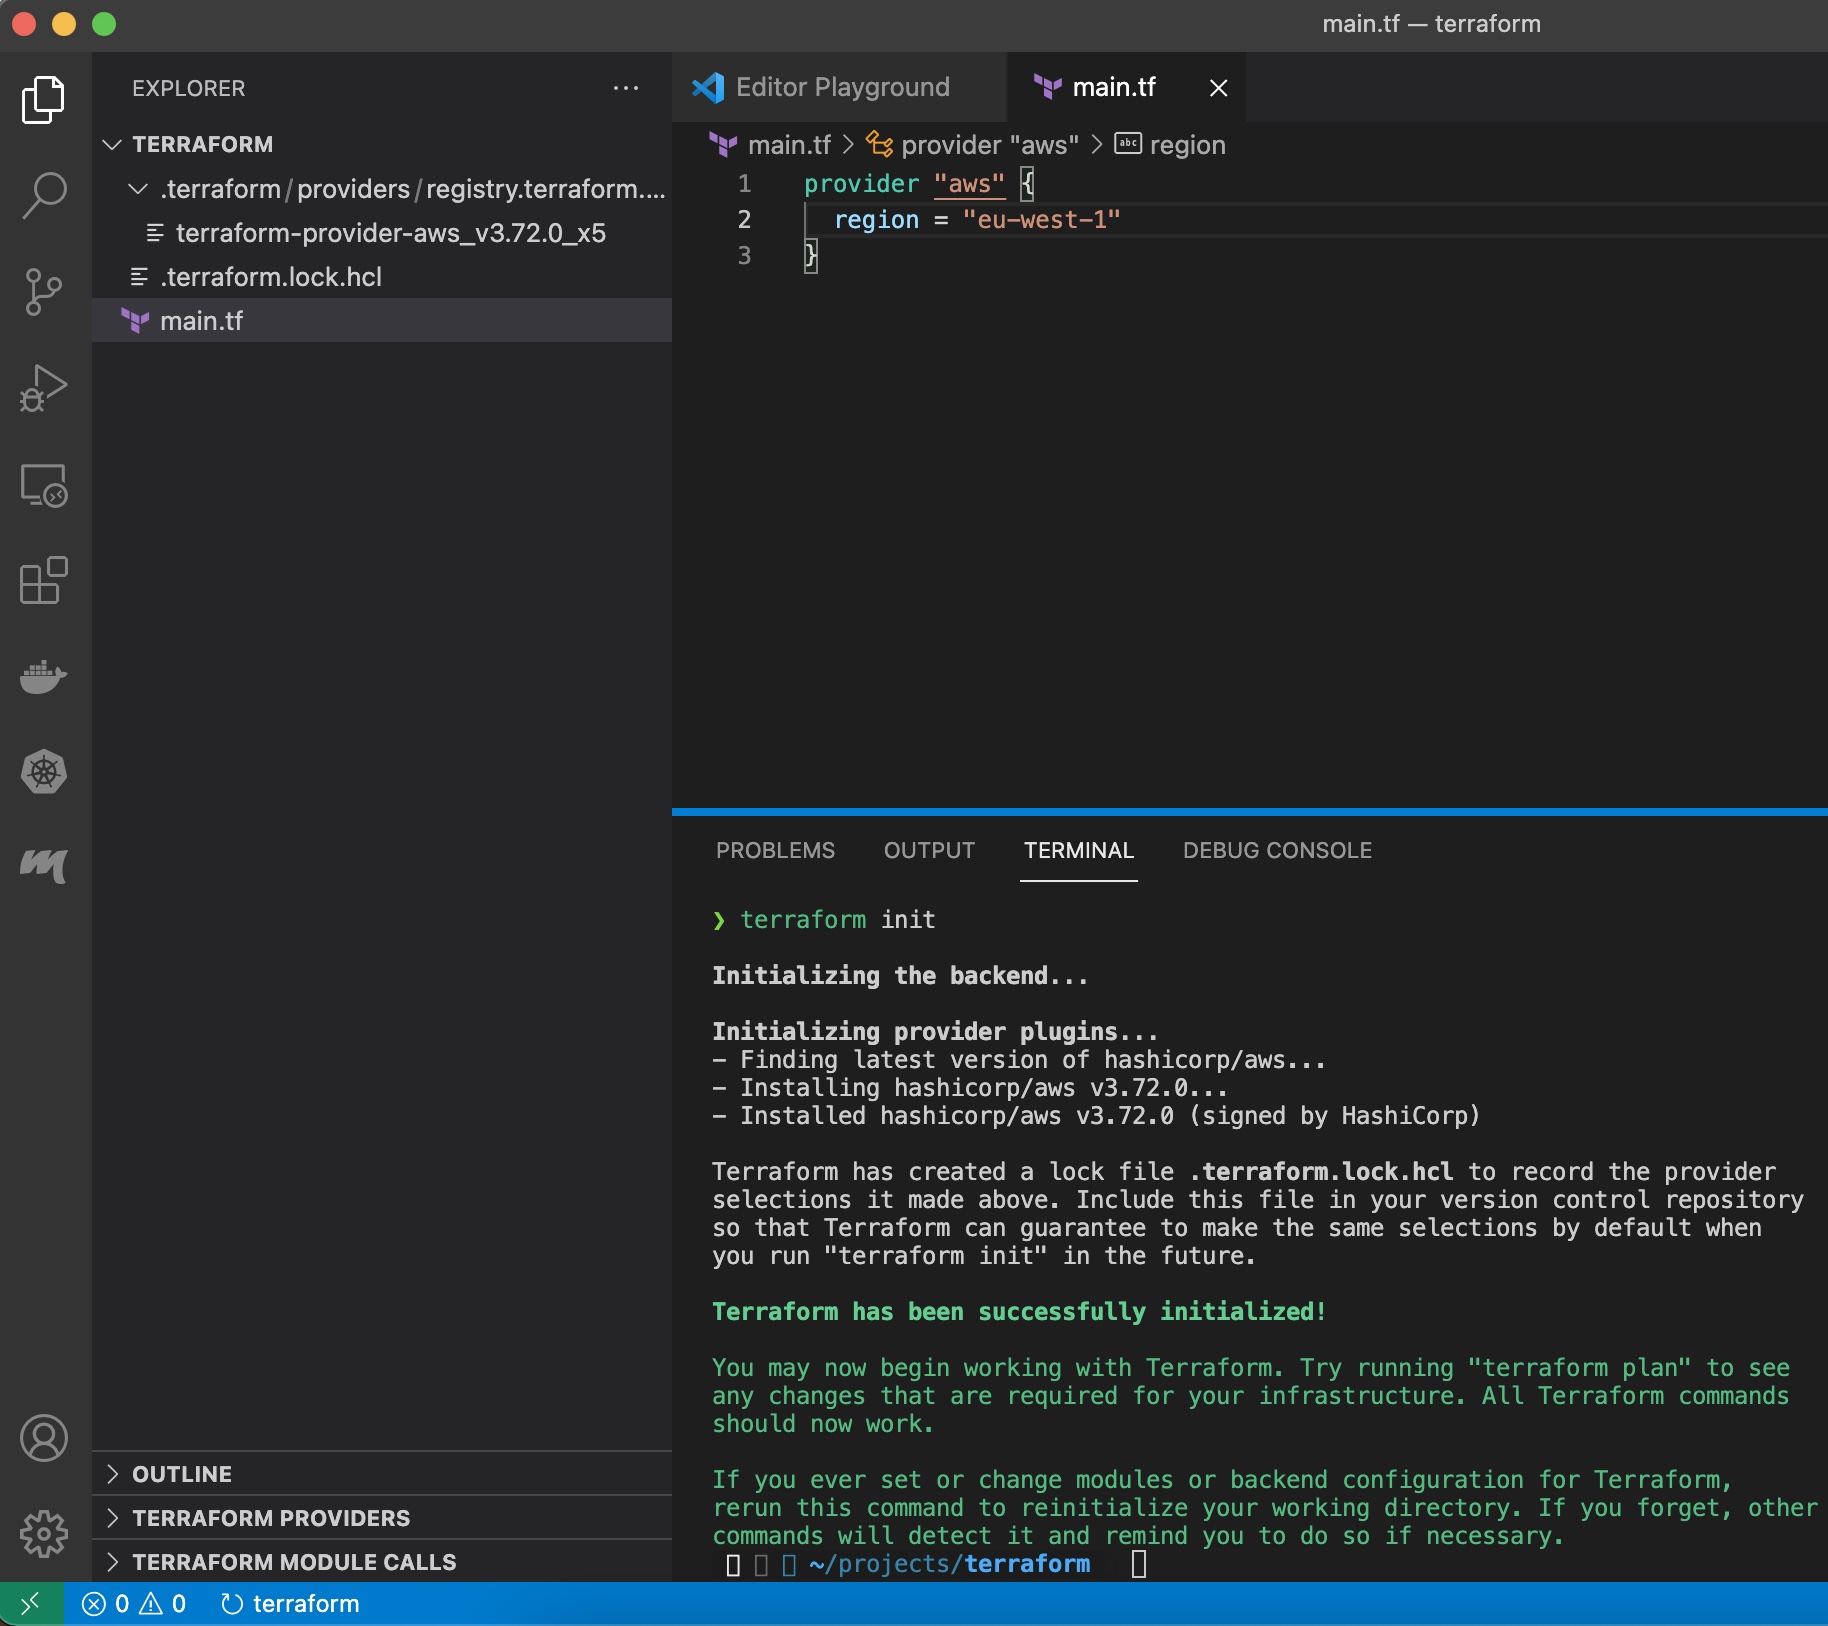Switch to the DEBUG CONSOLE tab
1828x1626 pixels.
coord(1277,850)
